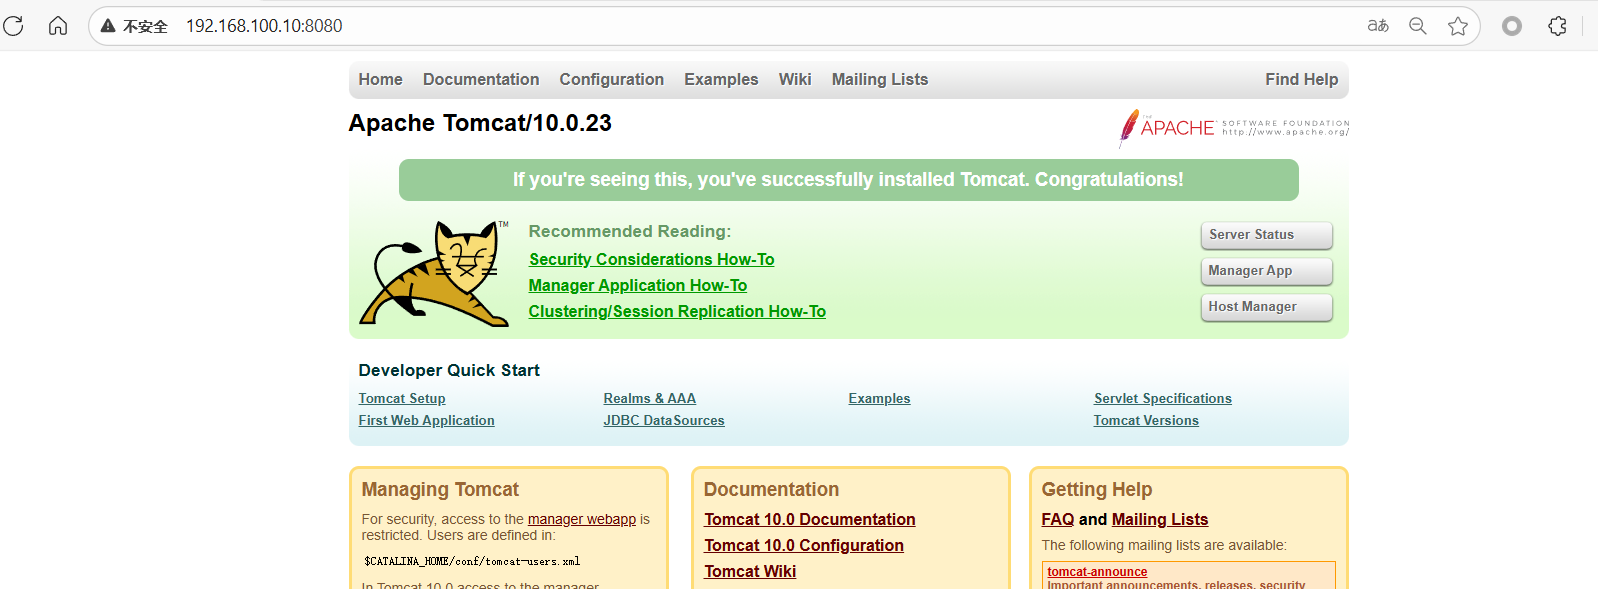Open Mailing Lists link under Getting Help
Image resolution: width=1598 pixels, height=589 pixels.
pyautogui.click(x=1159, y=519)
